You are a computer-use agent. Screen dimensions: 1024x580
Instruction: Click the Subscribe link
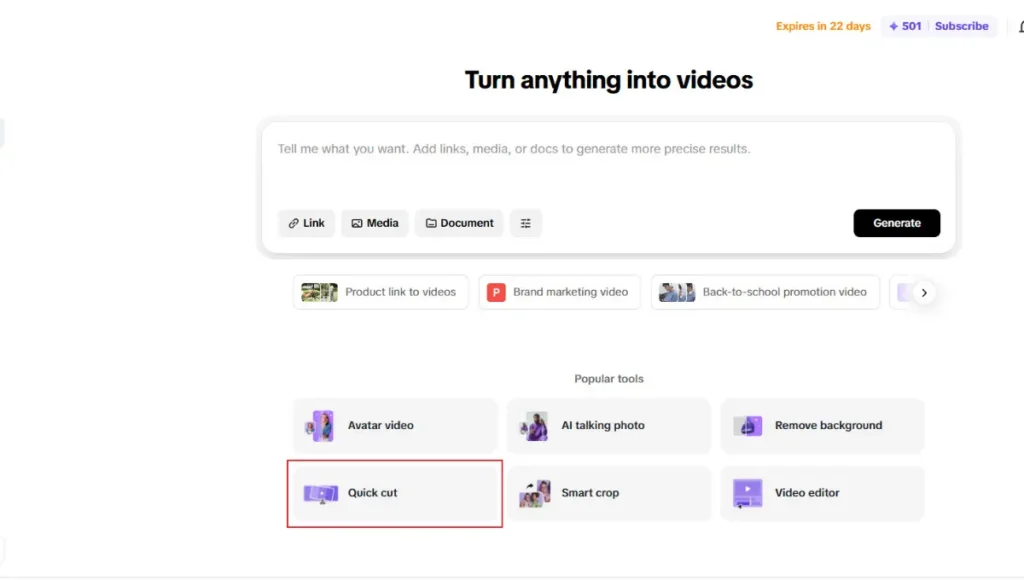961,26
